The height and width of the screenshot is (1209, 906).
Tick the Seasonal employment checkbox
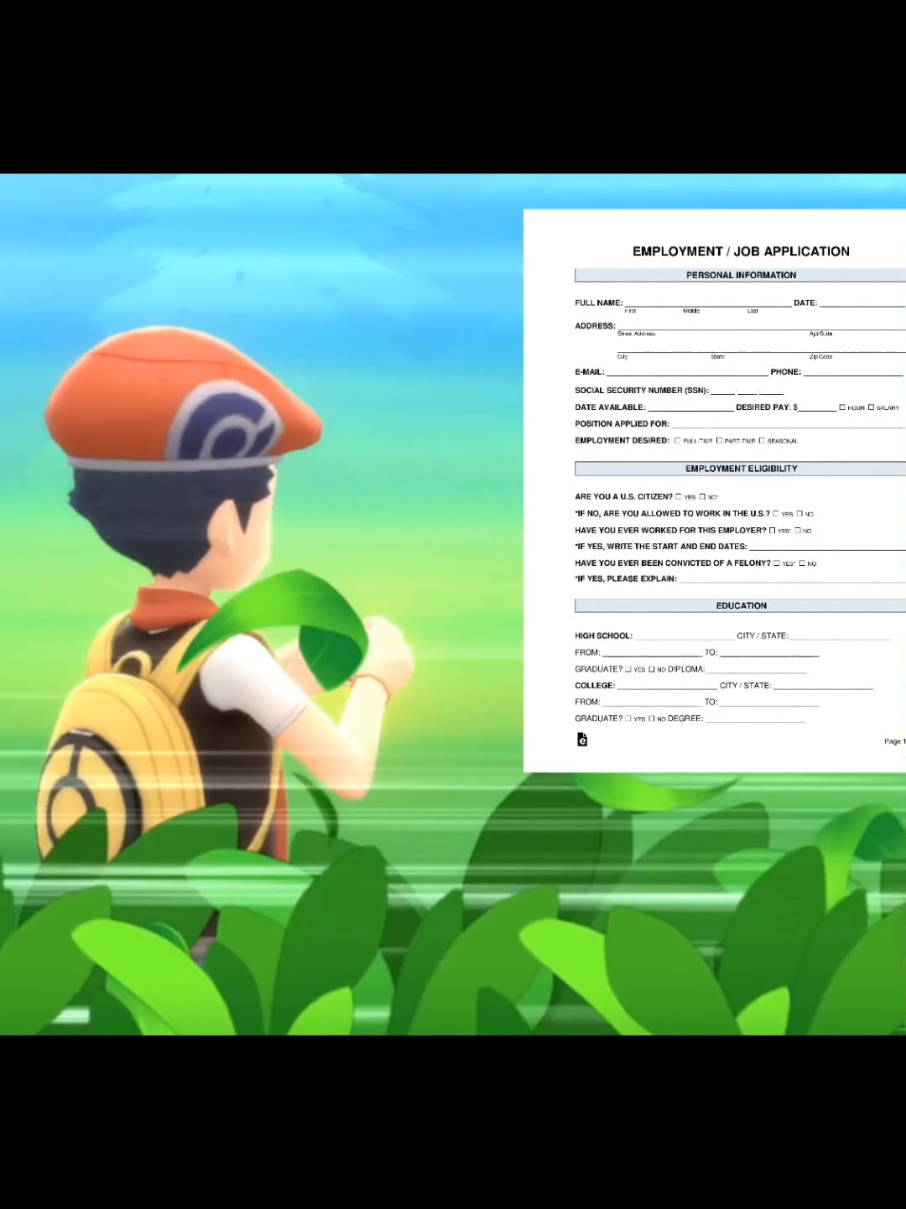tap(761, 441)
